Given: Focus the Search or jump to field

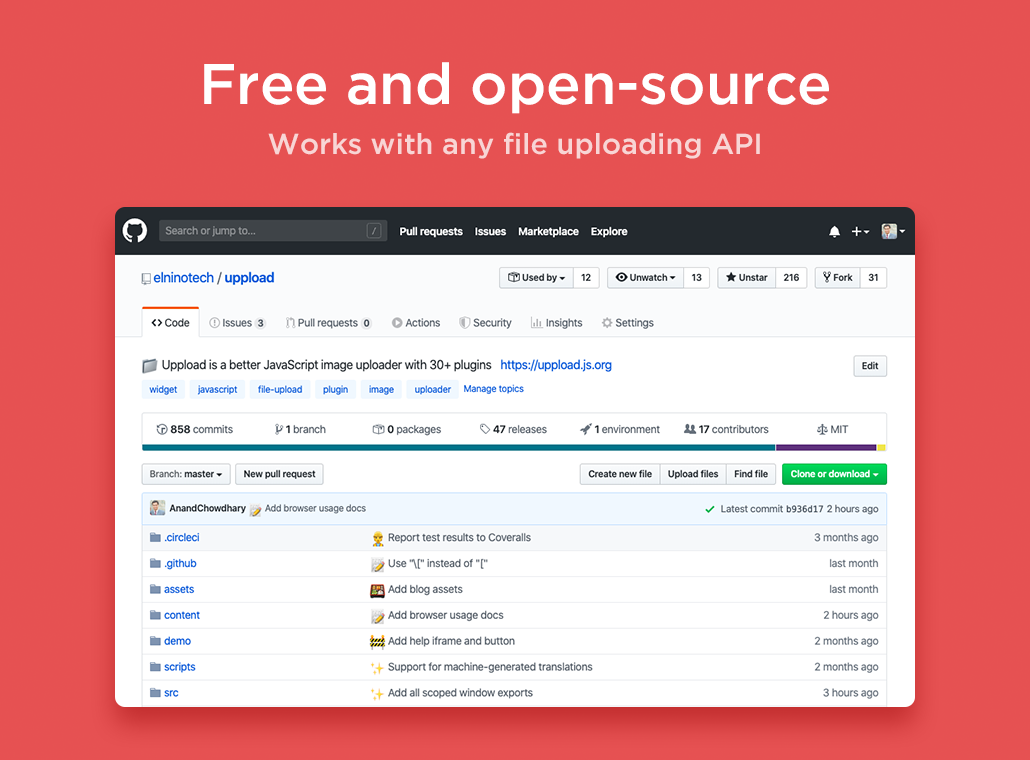Looking at the screenshot, I should [273, 231].
